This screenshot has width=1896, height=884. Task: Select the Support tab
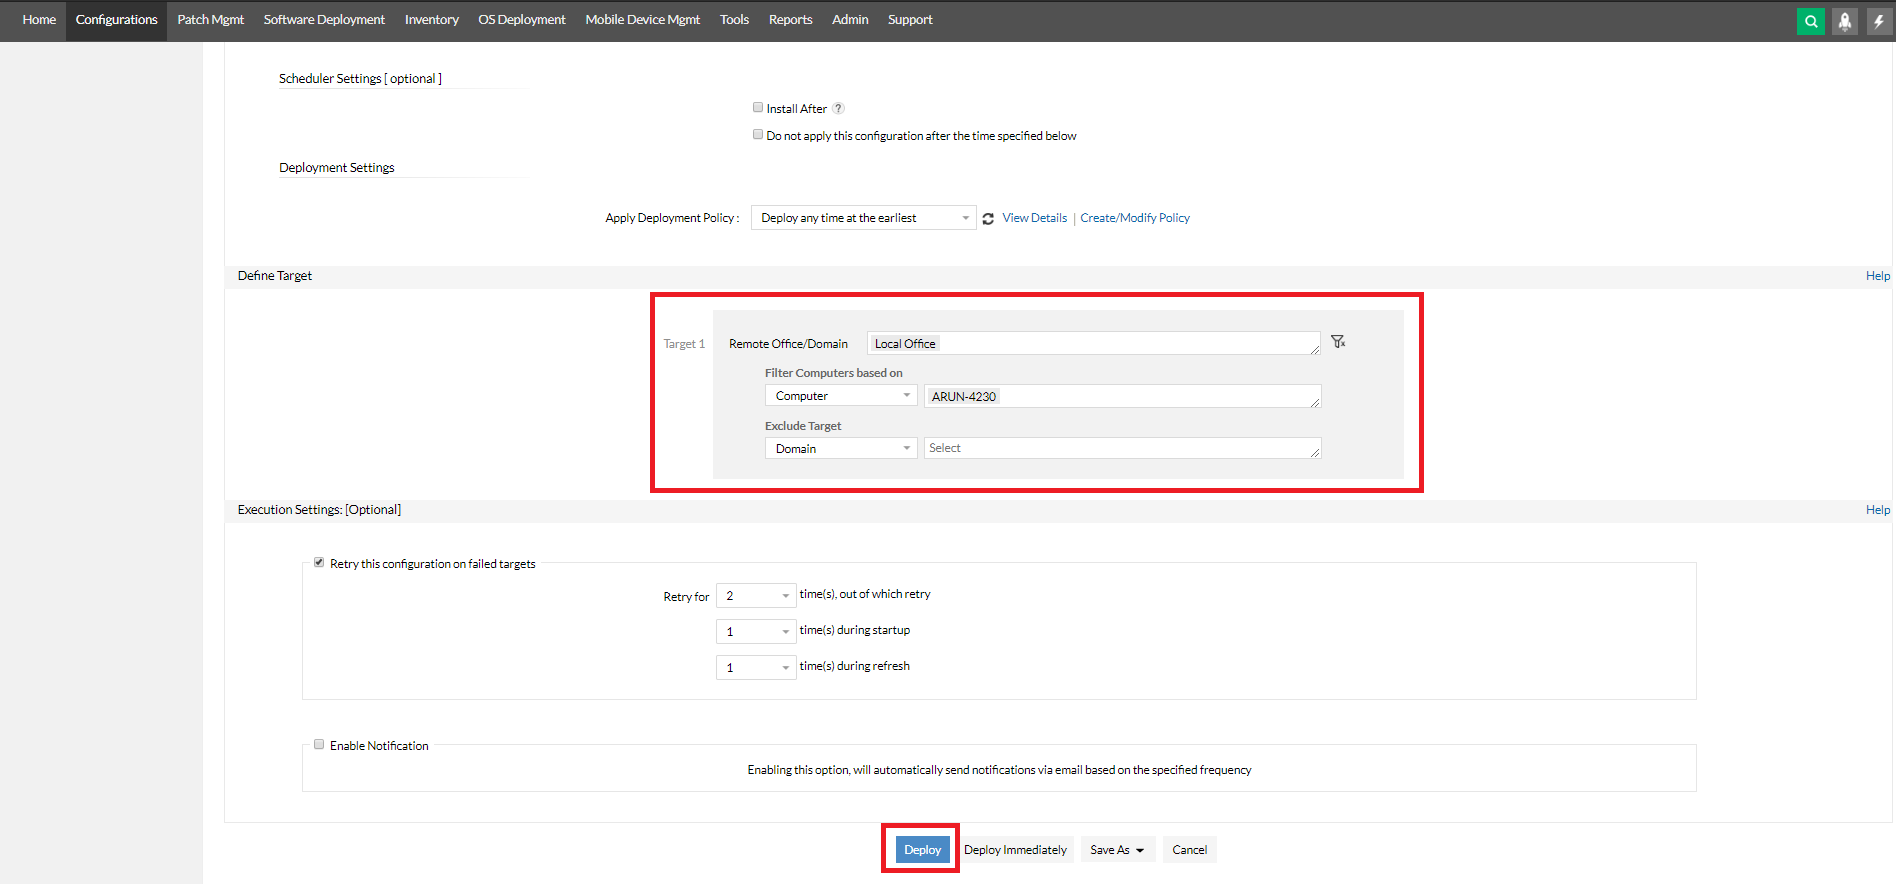pyautogui.click(x=910, y=20)
